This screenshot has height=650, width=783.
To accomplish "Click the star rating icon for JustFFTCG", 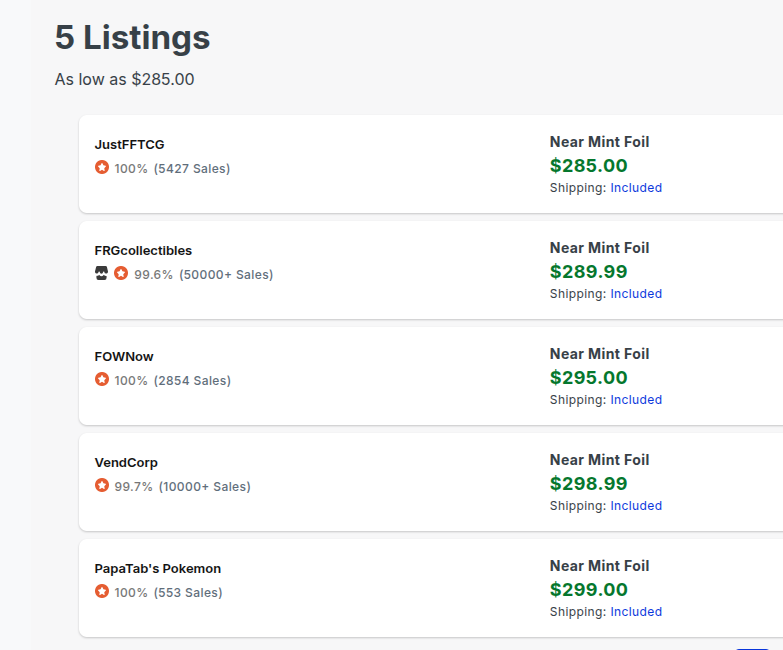I will 102,167.
